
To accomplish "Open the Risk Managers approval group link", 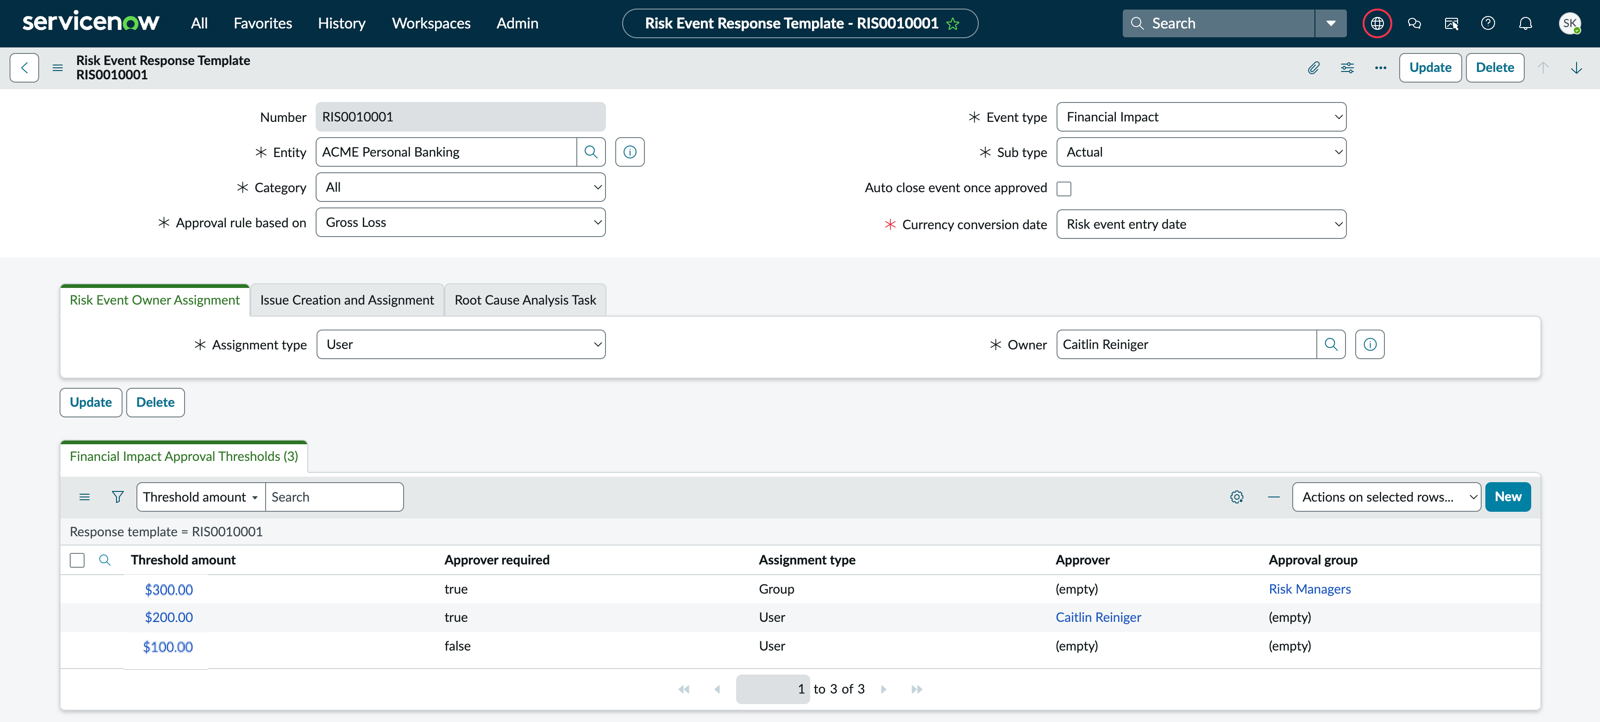I will pyautogui.click(x=1309, y=589).
